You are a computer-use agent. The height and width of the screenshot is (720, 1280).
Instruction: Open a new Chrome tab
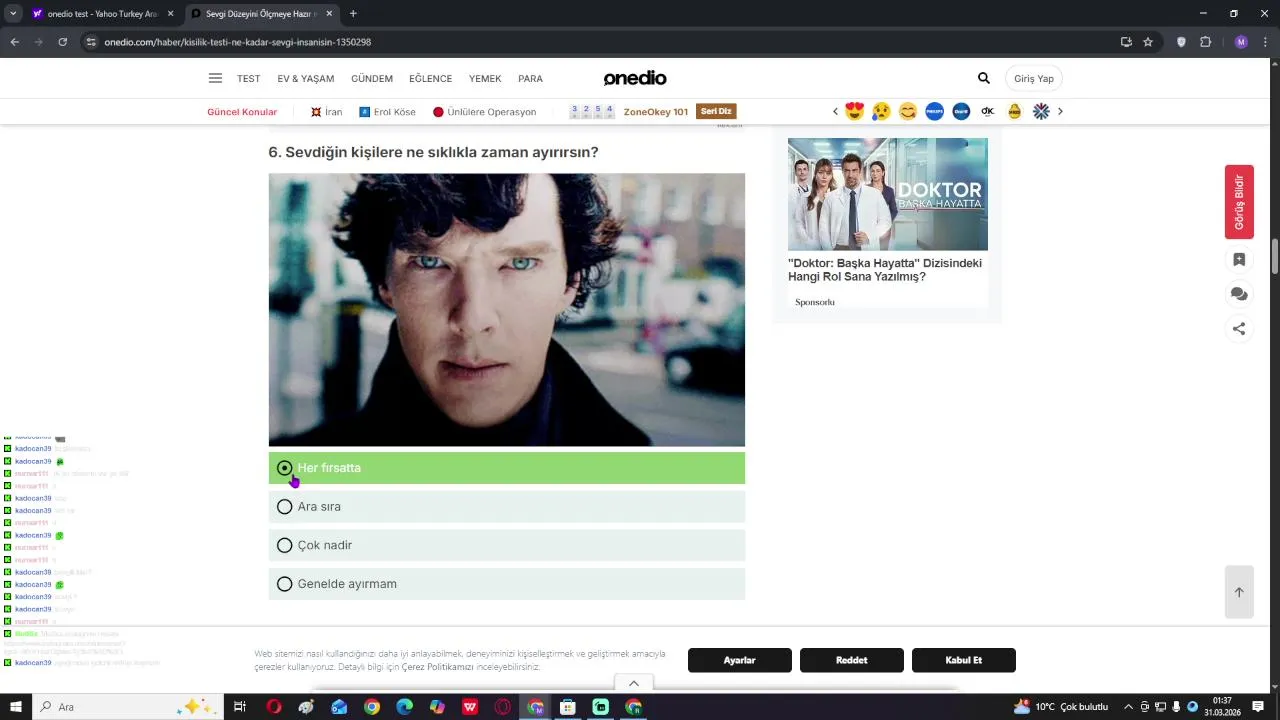[353, 14]
